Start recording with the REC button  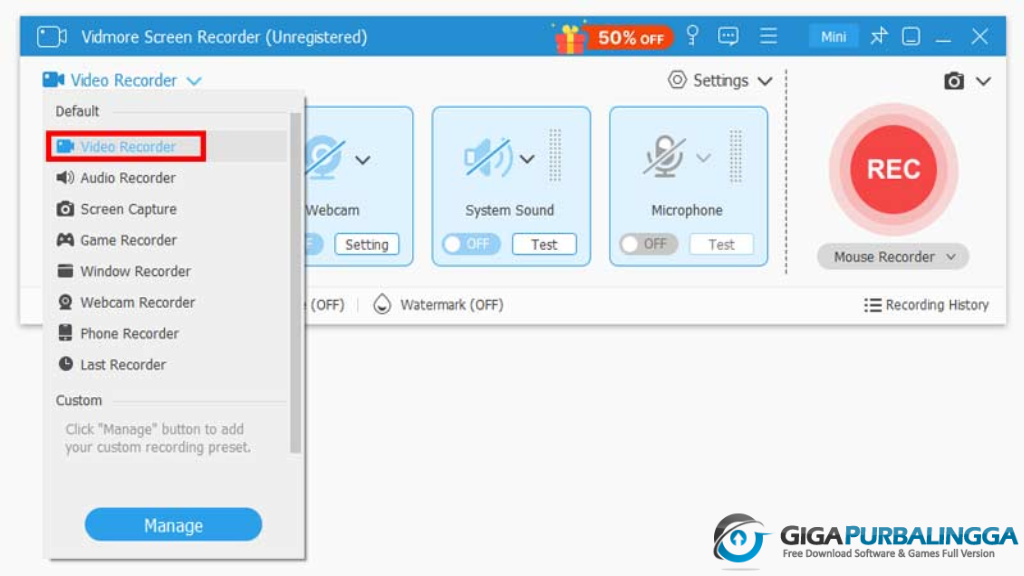[893, 169]
